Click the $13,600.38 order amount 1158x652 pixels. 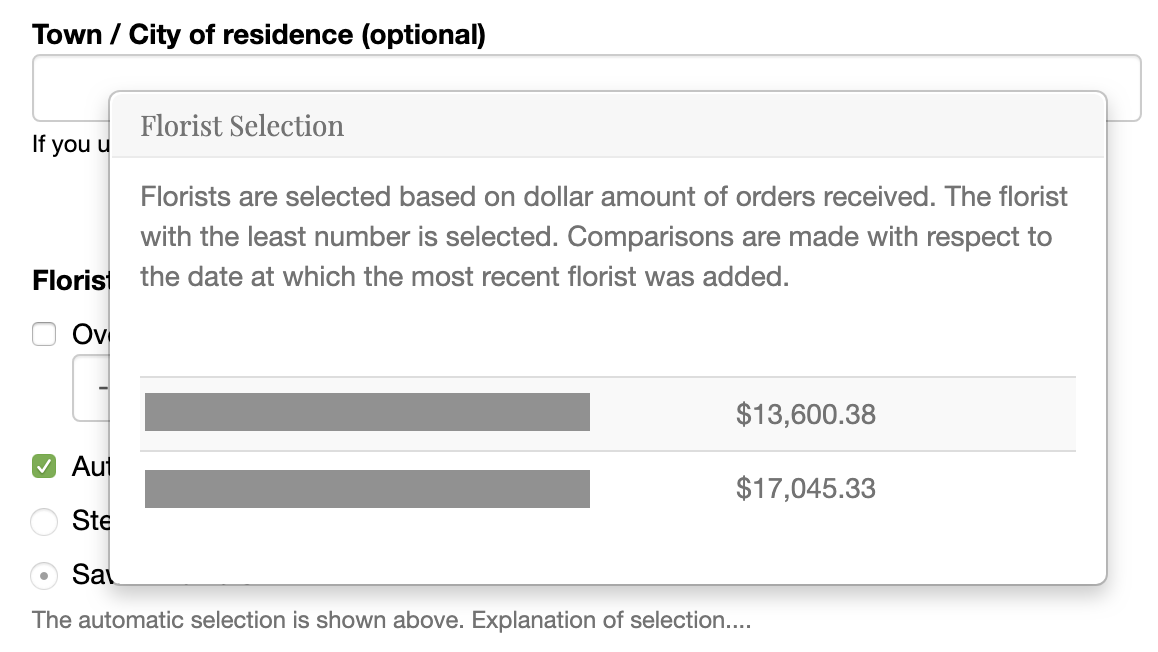(x=805, y=414)
